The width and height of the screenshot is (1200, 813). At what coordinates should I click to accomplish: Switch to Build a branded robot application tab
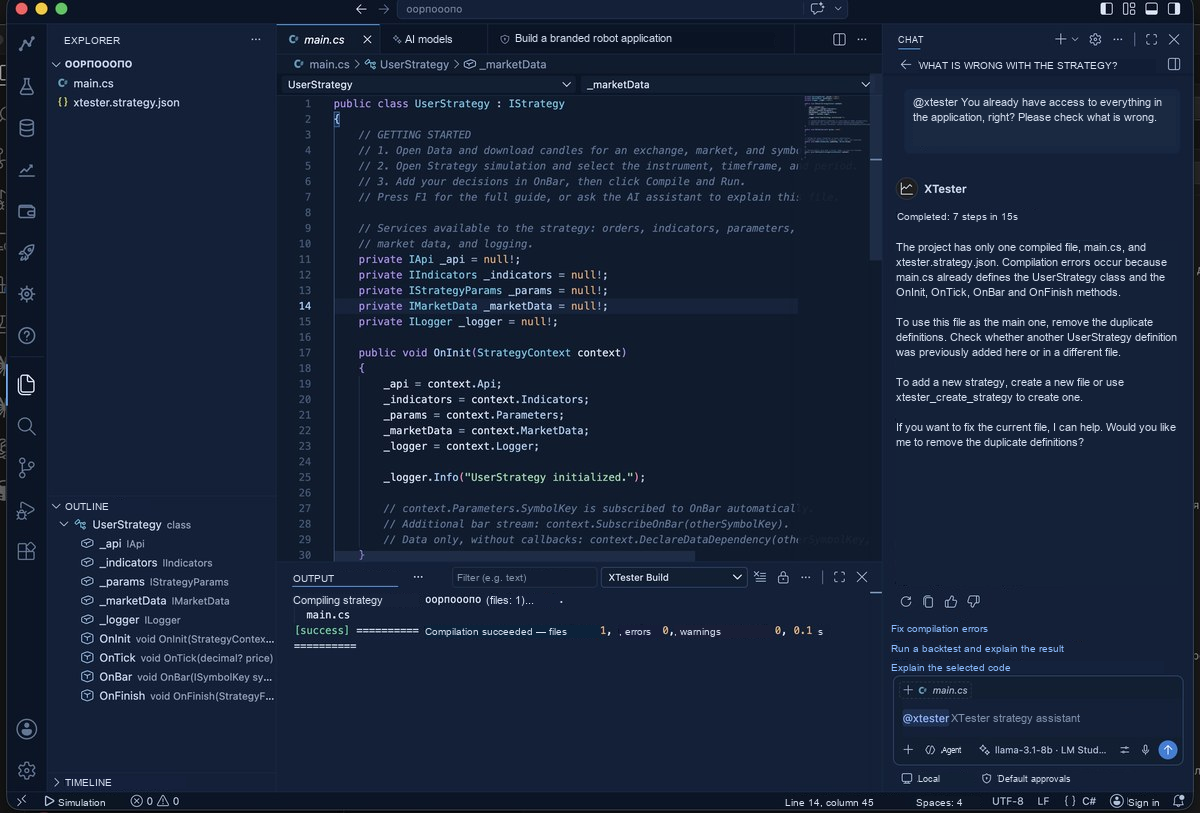pos(593,39)
